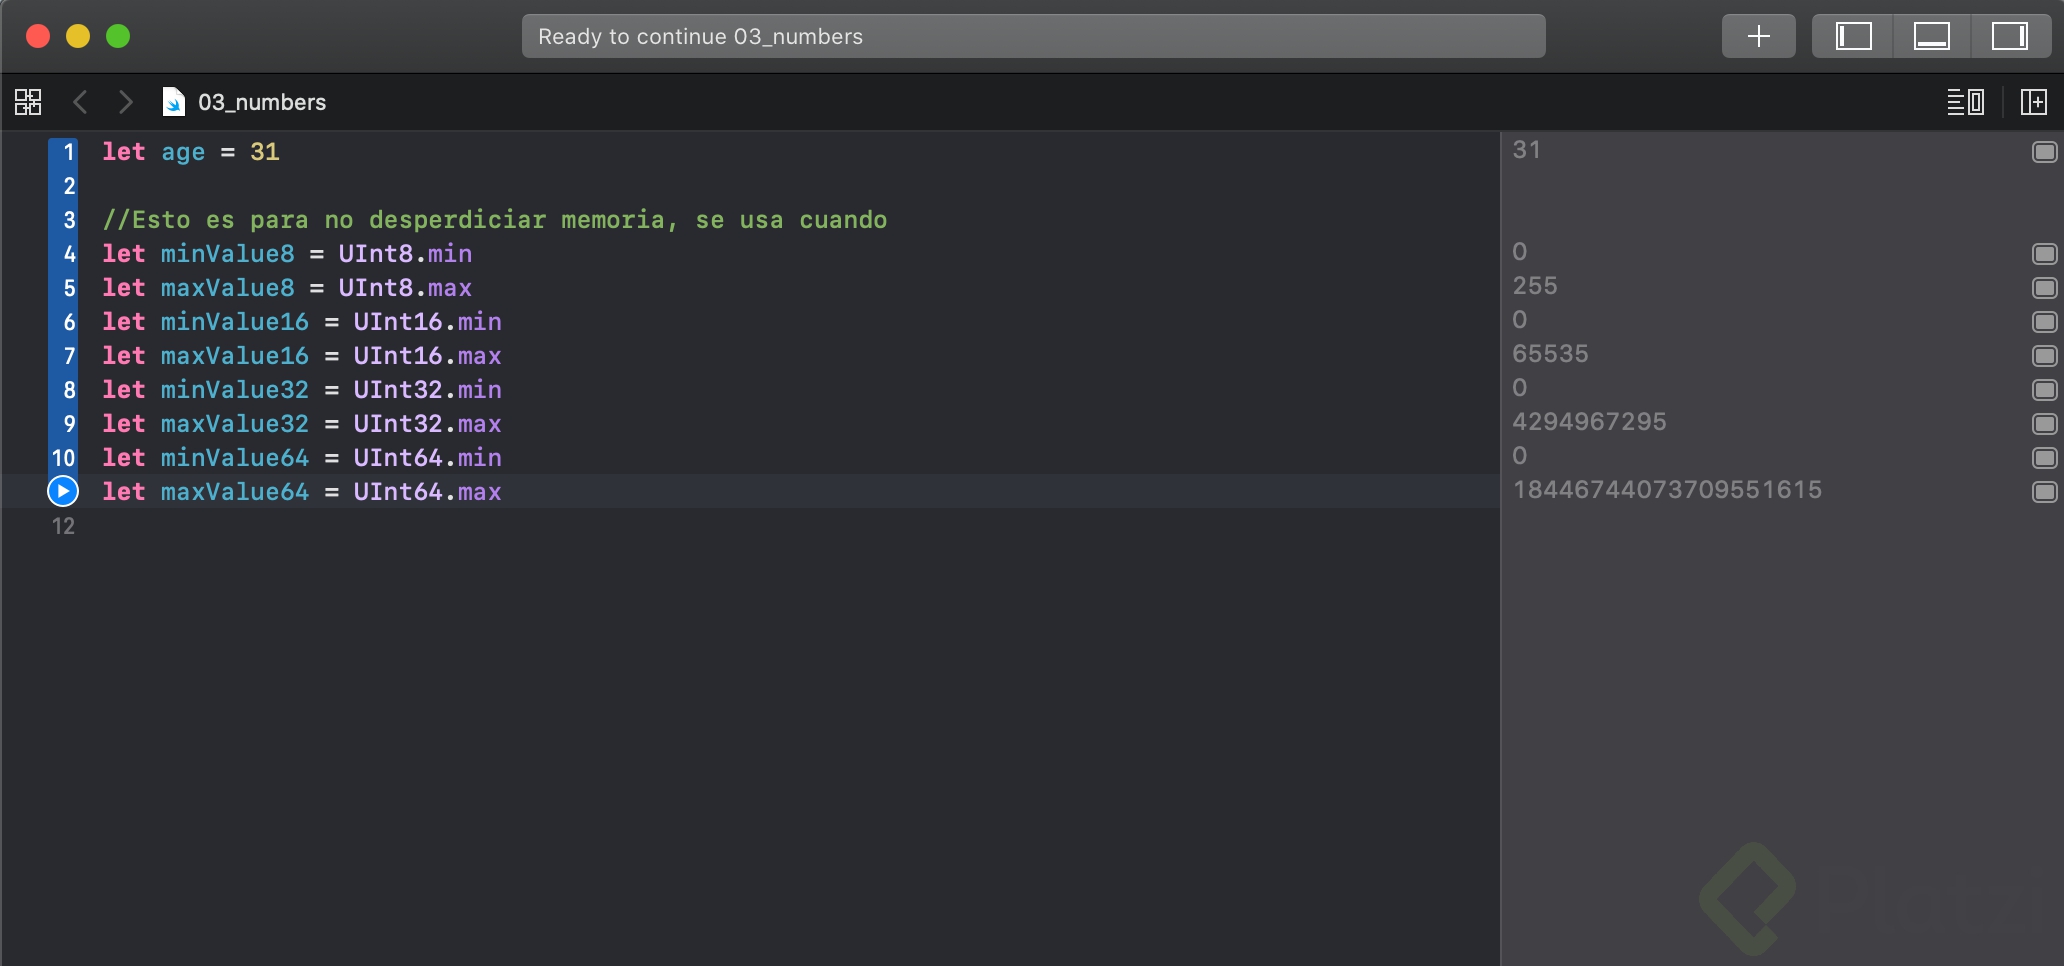Toggle the right inspector panel
The image size is (2064, 966).
[2010, 36]
